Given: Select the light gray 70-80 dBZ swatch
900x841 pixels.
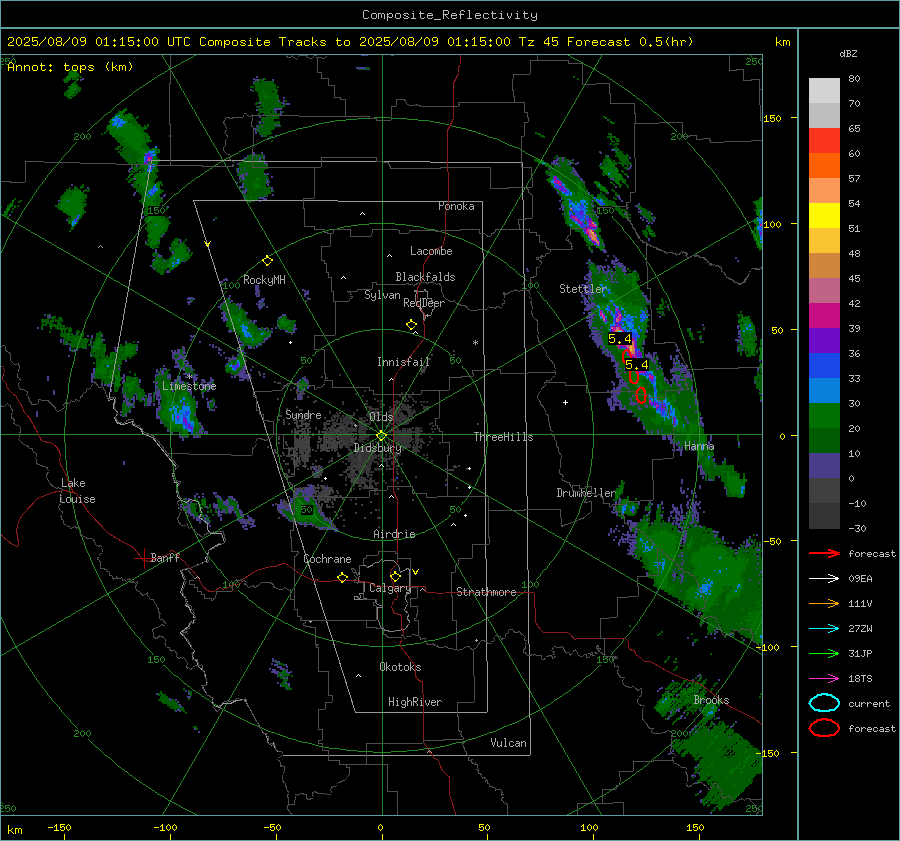Looking at the screenshot, I should click(x=824, y=90).
